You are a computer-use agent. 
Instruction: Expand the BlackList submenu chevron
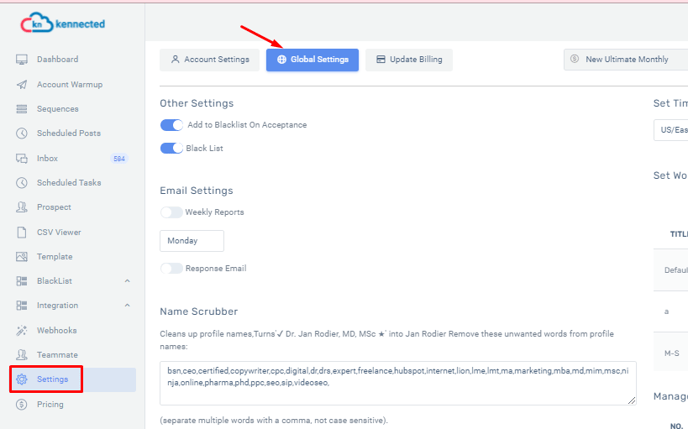pos(127,281)
